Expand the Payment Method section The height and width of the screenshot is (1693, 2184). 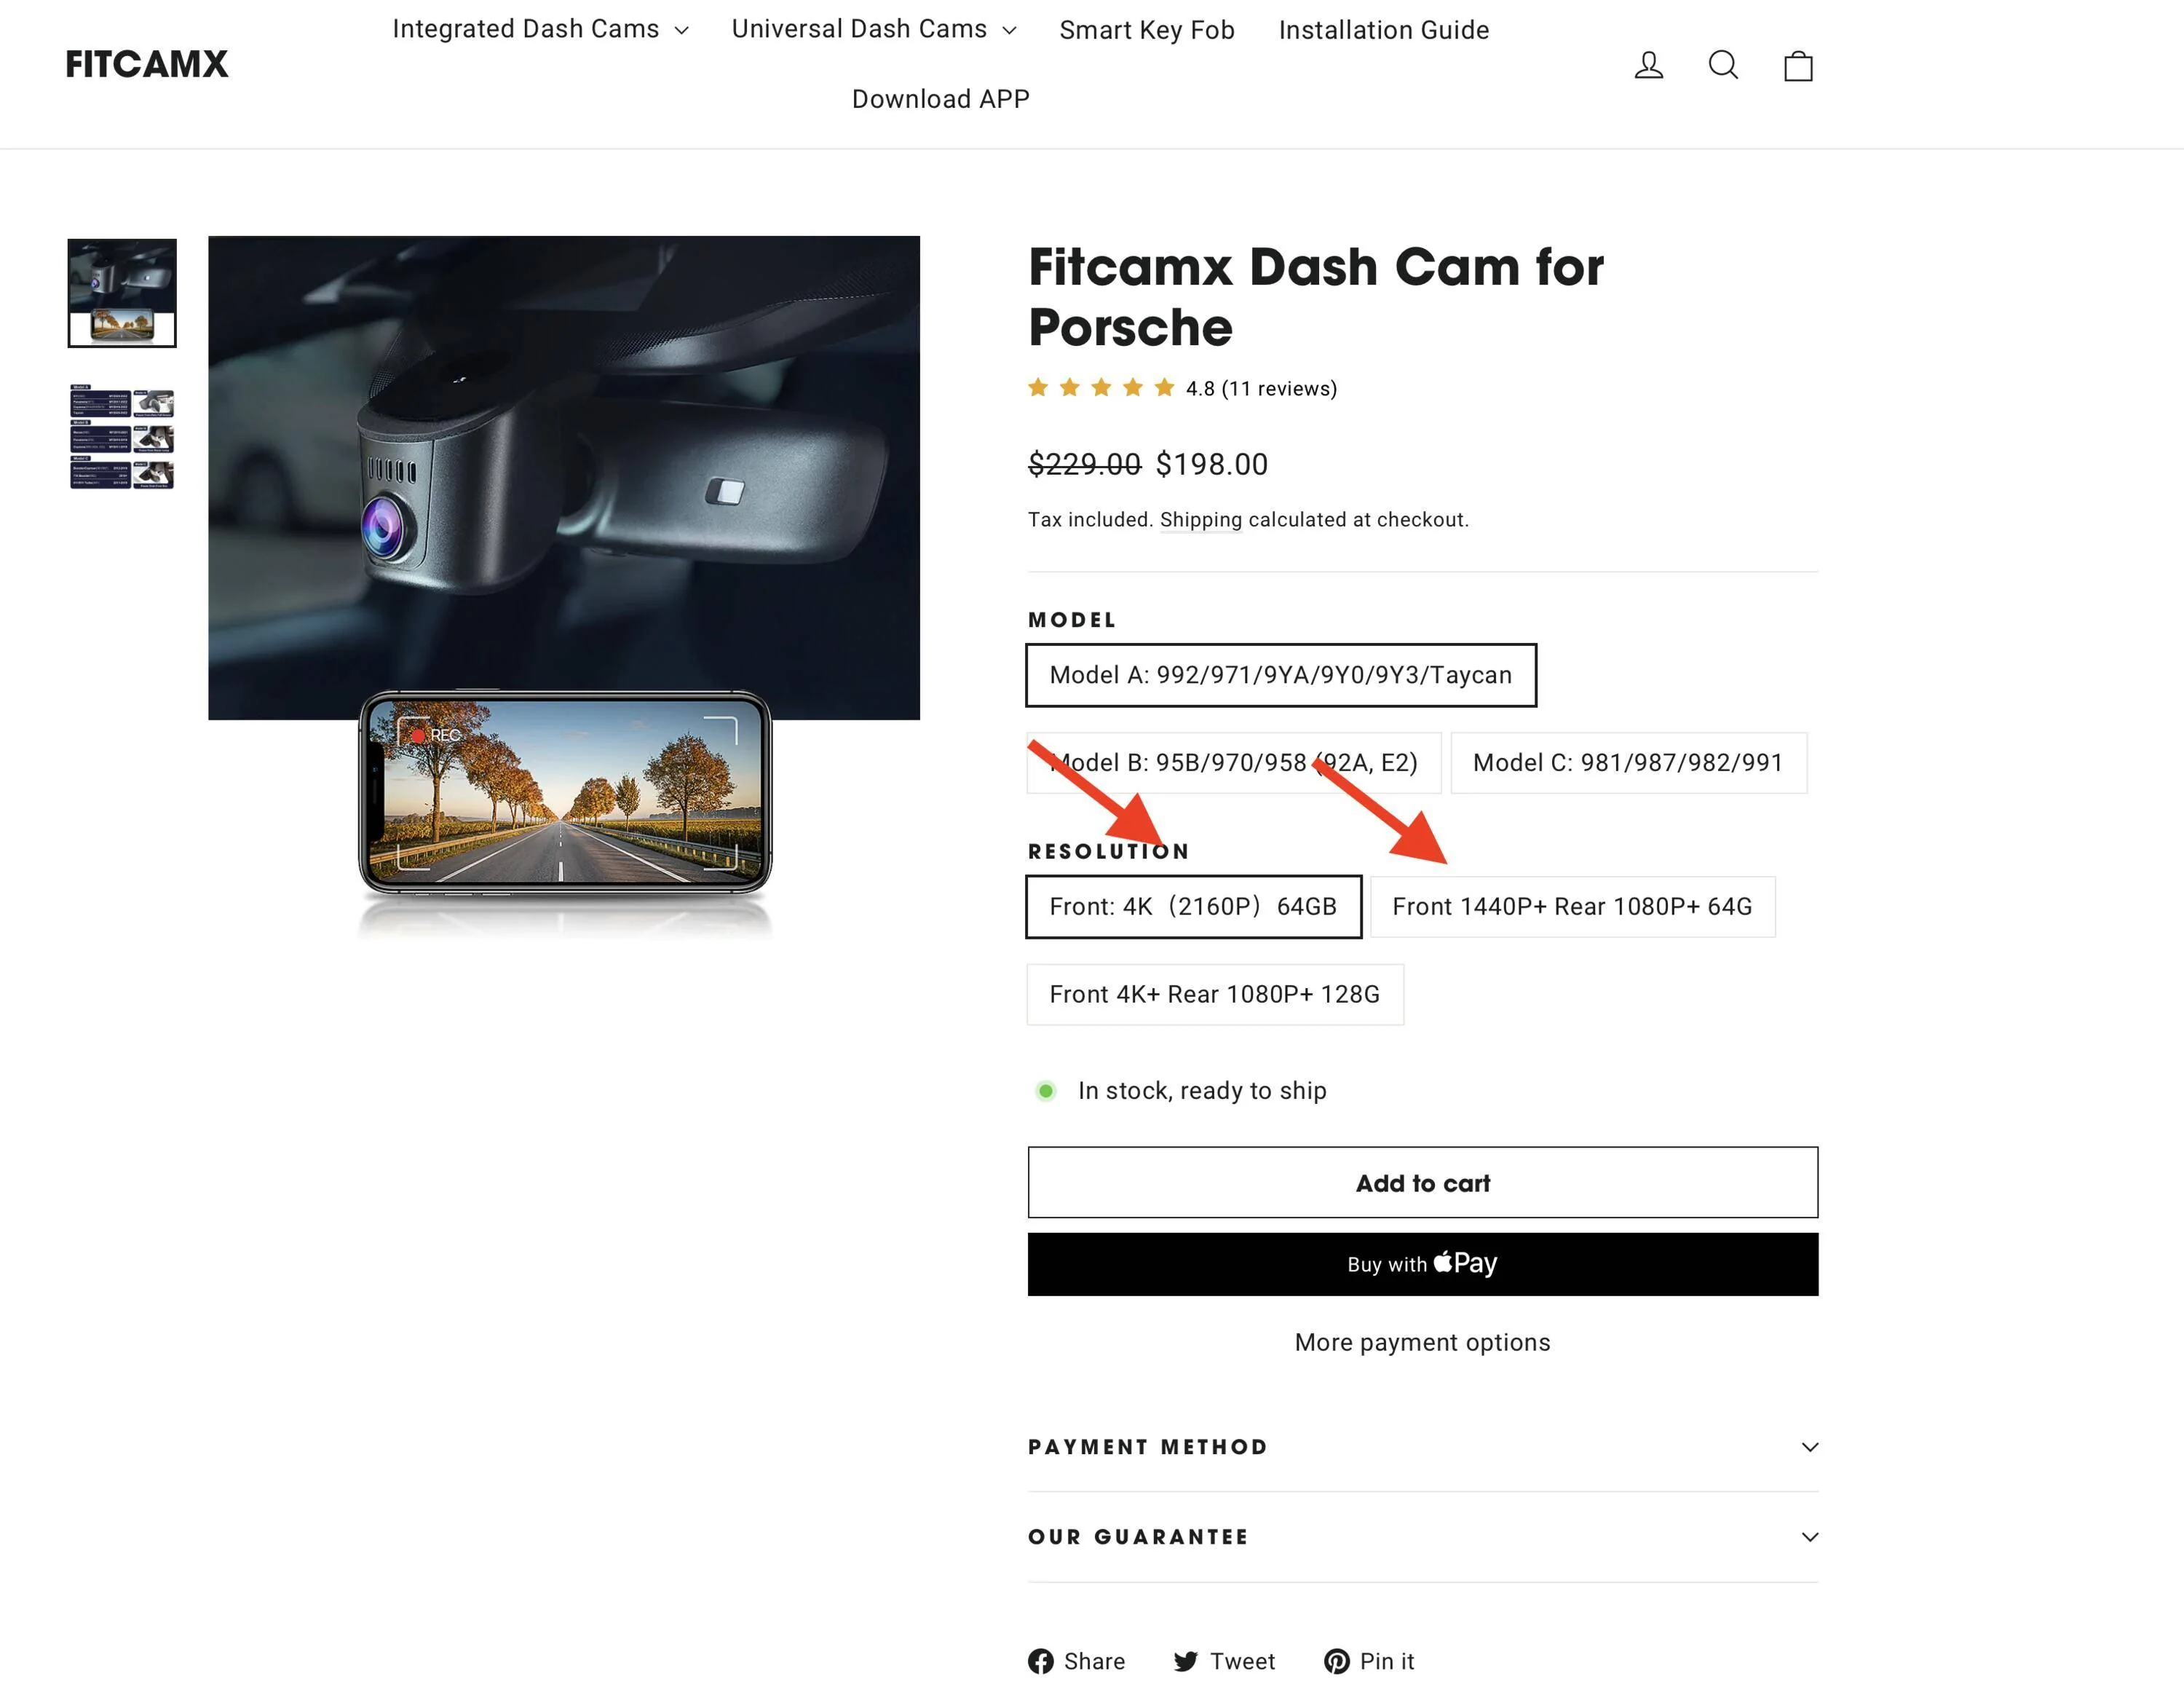pyautogui.click(x=1423, y=1447)
